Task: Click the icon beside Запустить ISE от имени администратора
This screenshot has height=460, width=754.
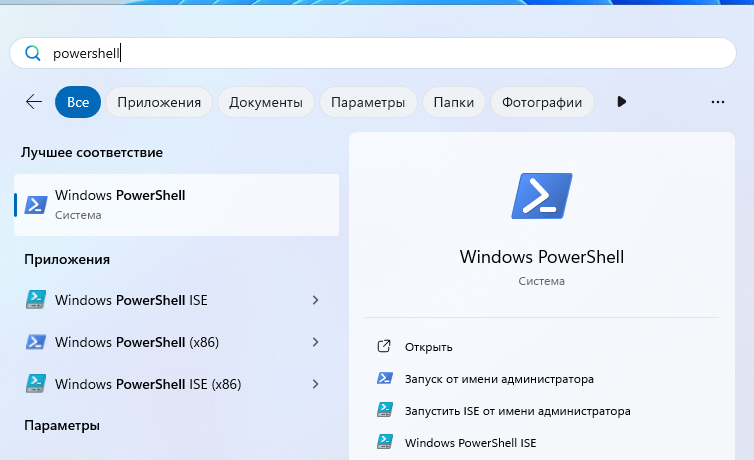Action: 385,410
